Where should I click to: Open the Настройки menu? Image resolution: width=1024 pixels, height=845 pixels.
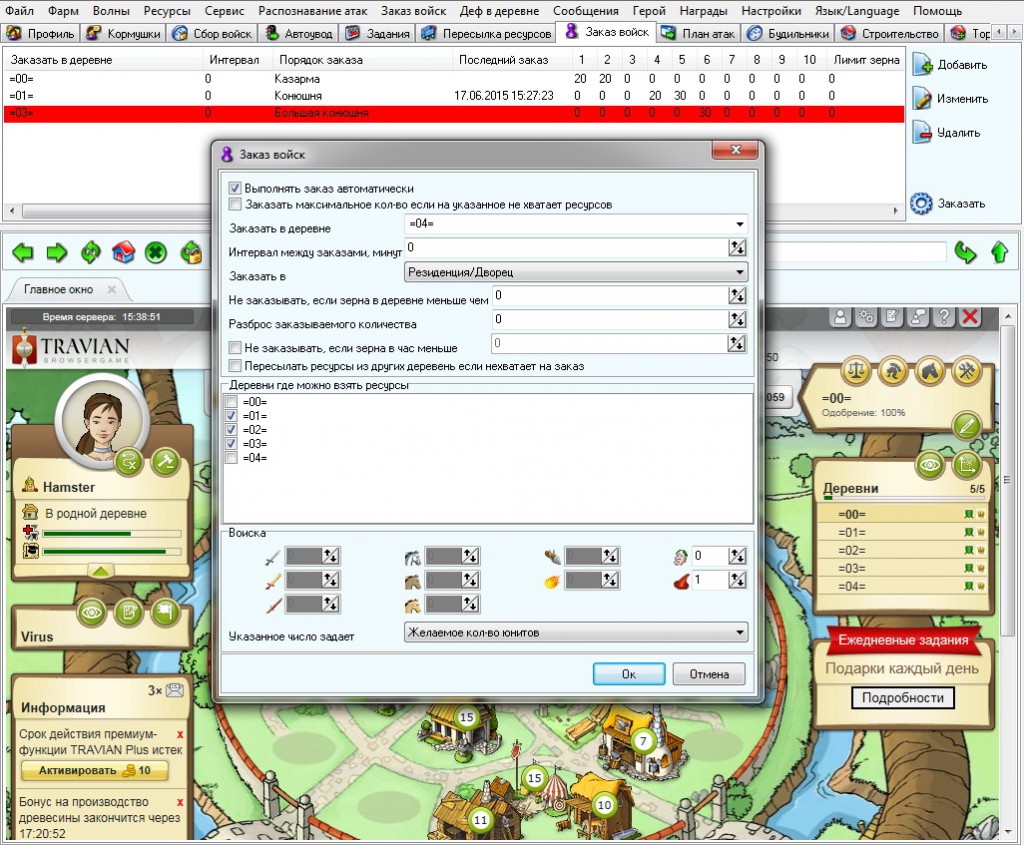coord(771,10)
